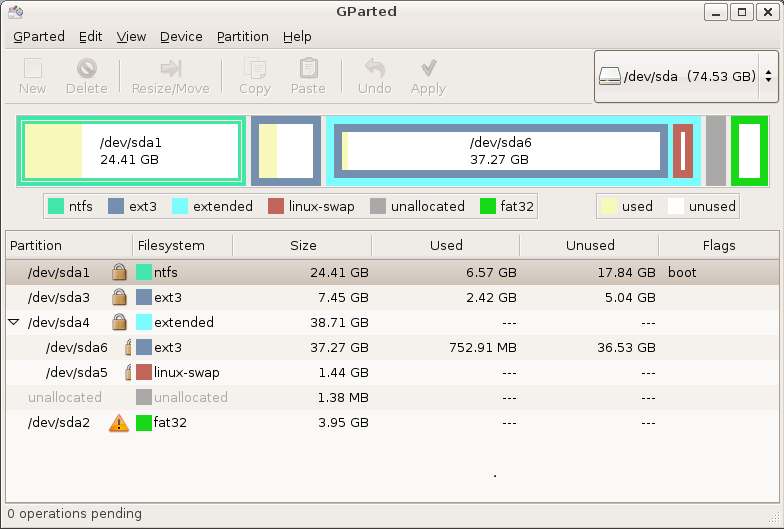Click the ext3 color swatch in legend
The width and height of the screenshot is (784, 529).
[x=116, y=206]
